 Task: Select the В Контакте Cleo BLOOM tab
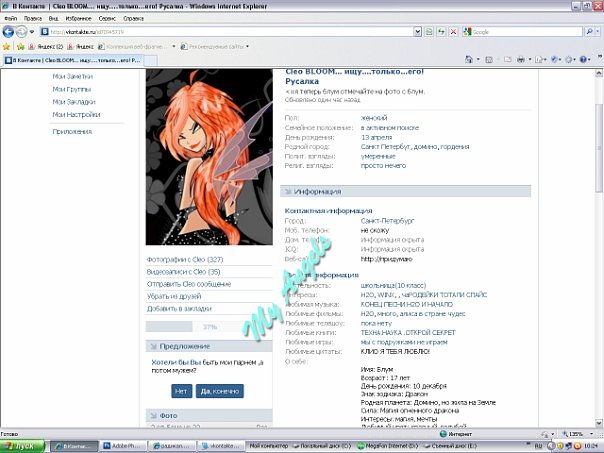(72, 60)
